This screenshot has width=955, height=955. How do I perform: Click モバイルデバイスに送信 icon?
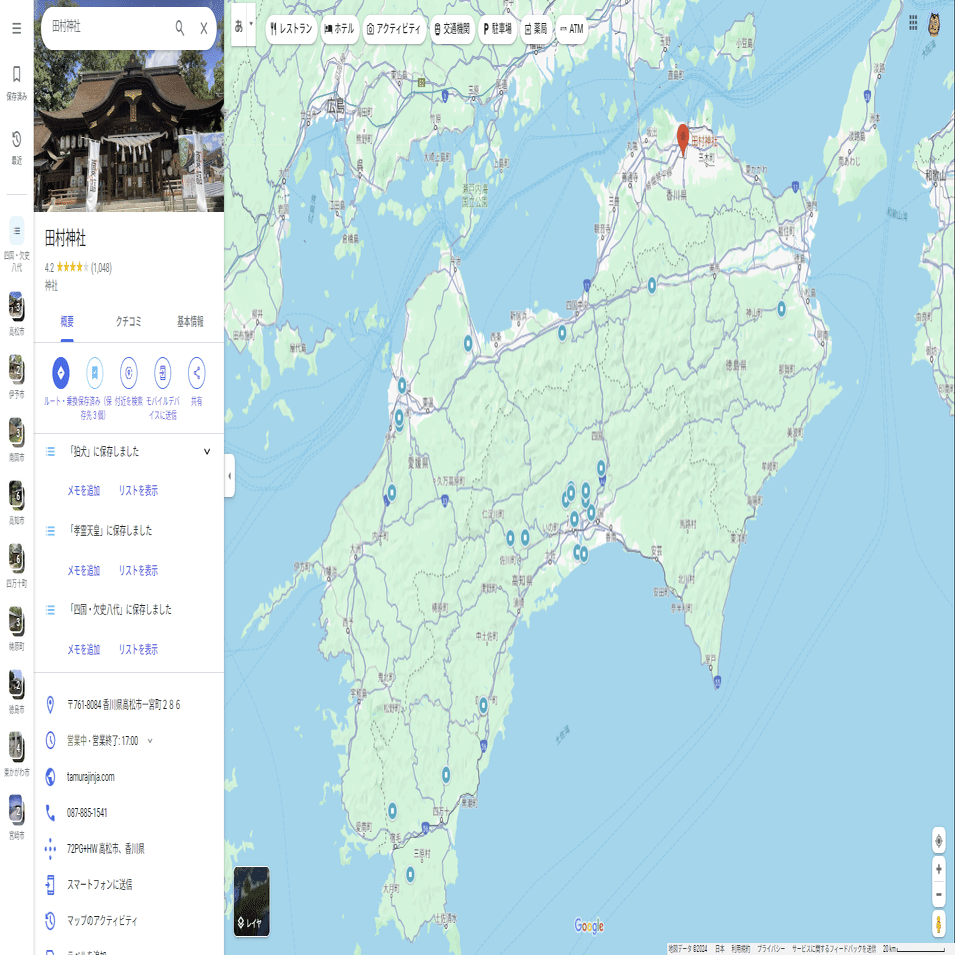pyautogui.click(x=163, y=373)
